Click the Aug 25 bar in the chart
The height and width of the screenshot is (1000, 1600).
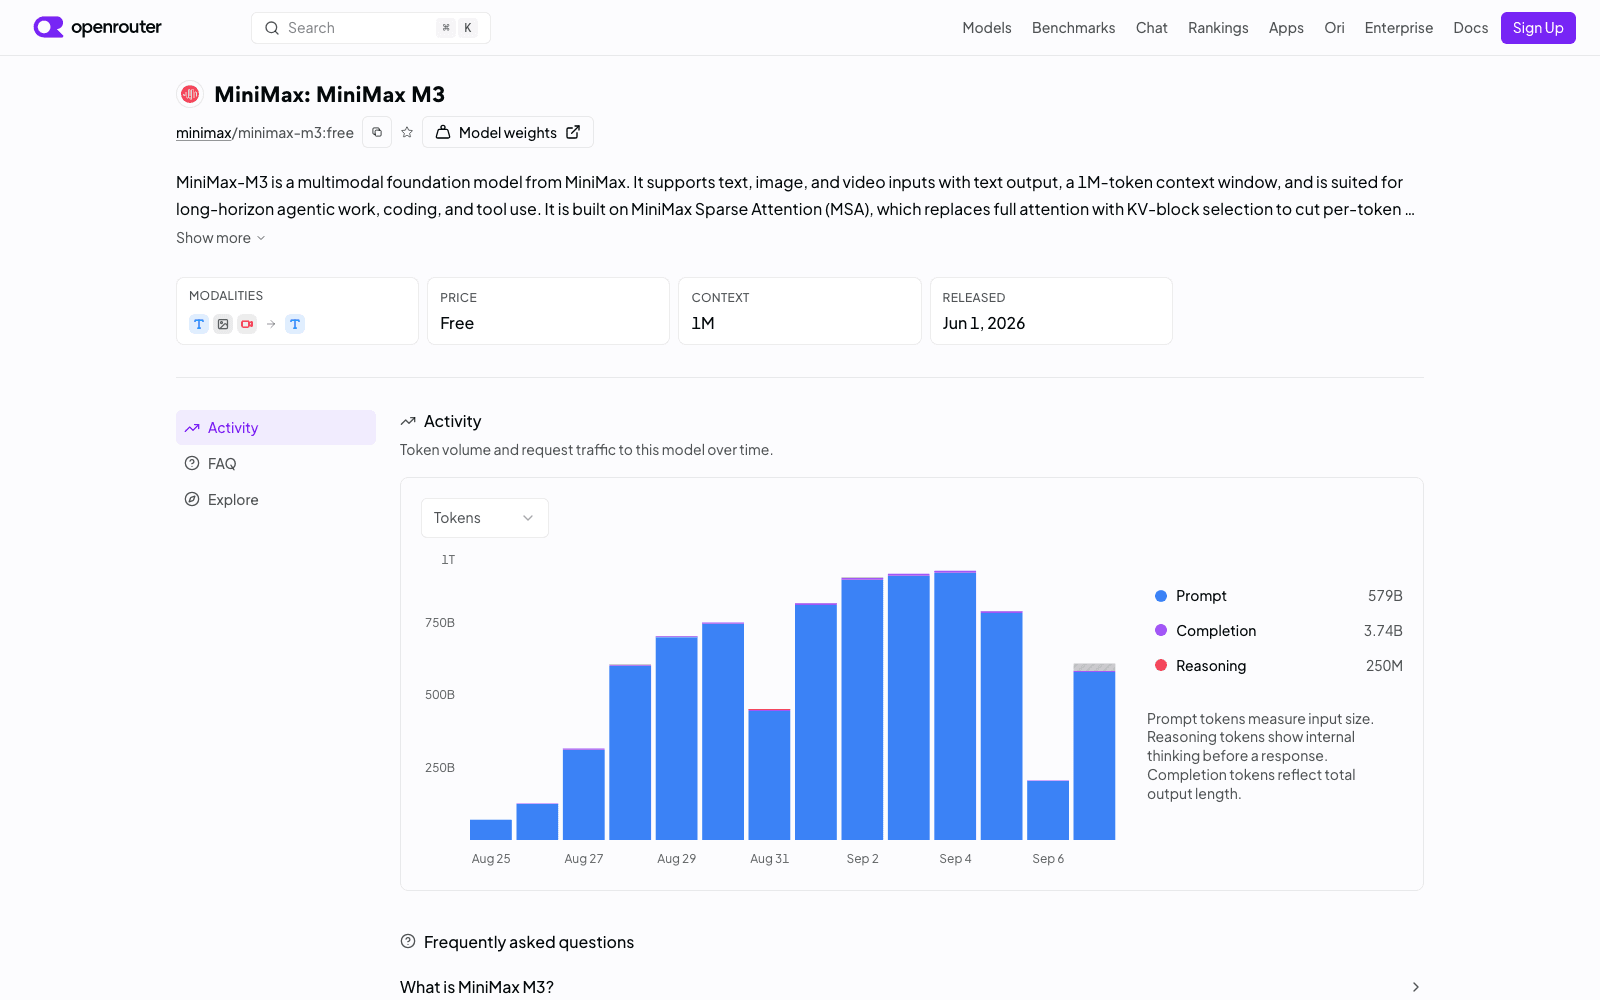coord(491,830)
